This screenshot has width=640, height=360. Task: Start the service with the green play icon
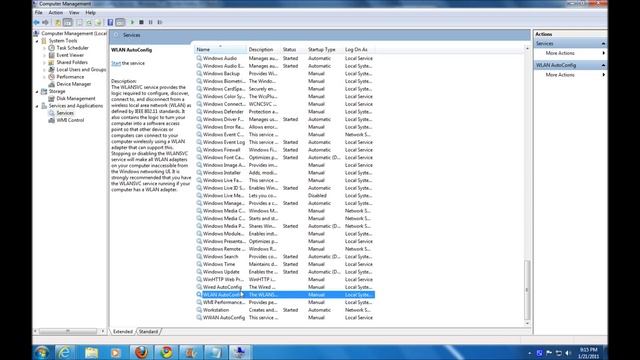coord(132,22)
